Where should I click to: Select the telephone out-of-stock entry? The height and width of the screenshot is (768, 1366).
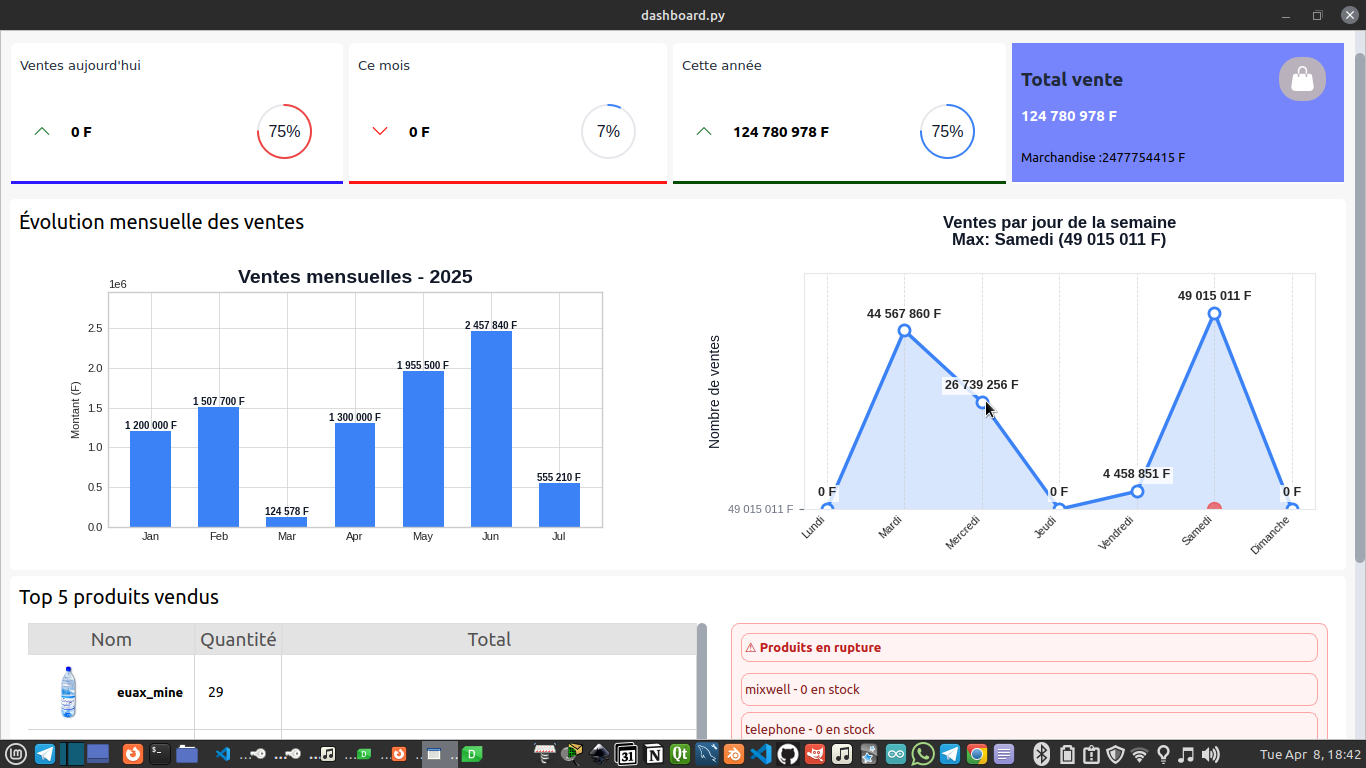(1028, 729)
